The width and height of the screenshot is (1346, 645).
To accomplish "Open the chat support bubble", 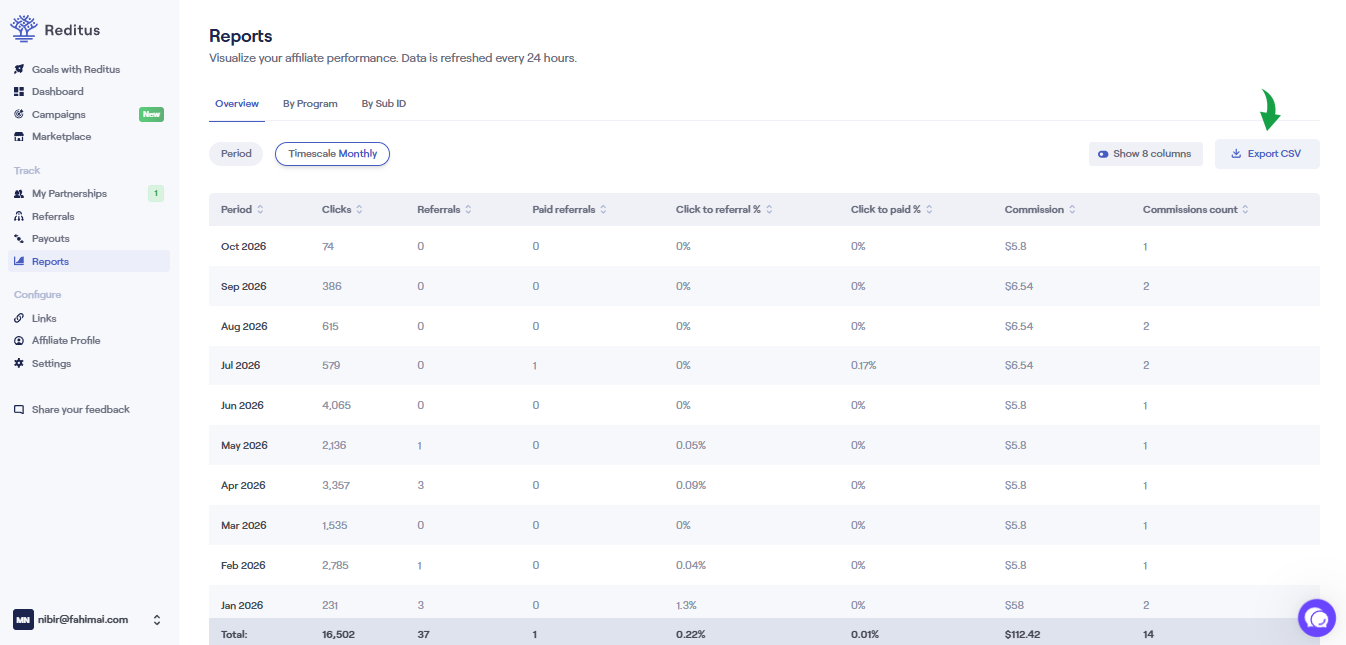I will click(1317, 617).
